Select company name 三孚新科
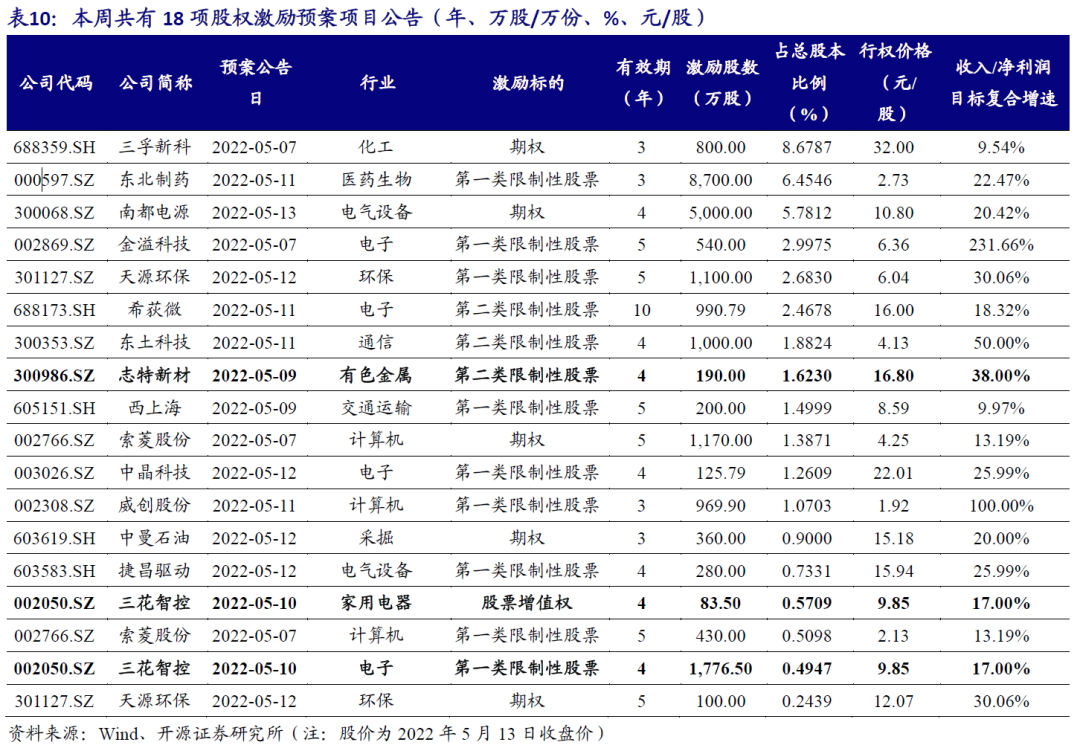This screenshot has height=748, width=1080. (x=155, y=147)
